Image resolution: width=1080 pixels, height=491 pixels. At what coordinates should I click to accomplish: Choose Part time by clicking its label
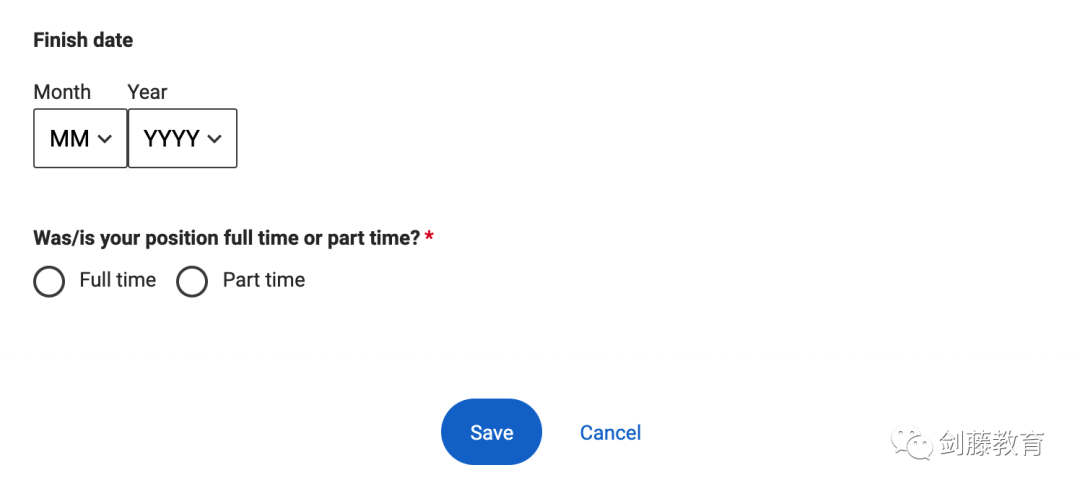coord(264,280)
